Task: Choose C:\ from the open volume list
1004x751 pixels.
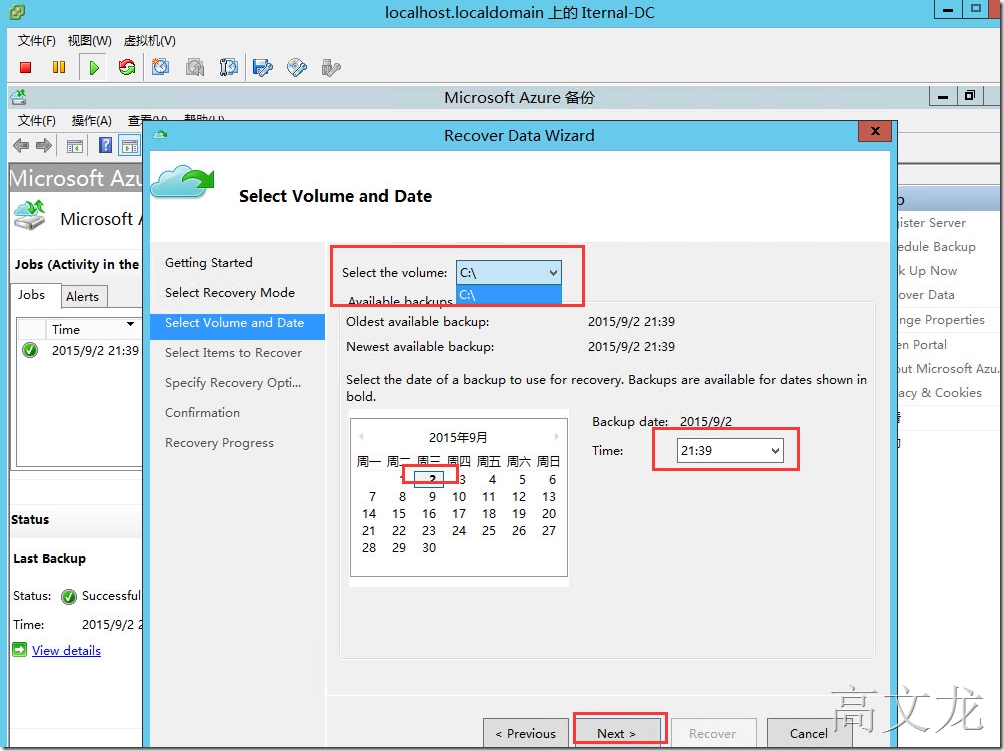Action: pyautogui.click(x=509, y=295)
